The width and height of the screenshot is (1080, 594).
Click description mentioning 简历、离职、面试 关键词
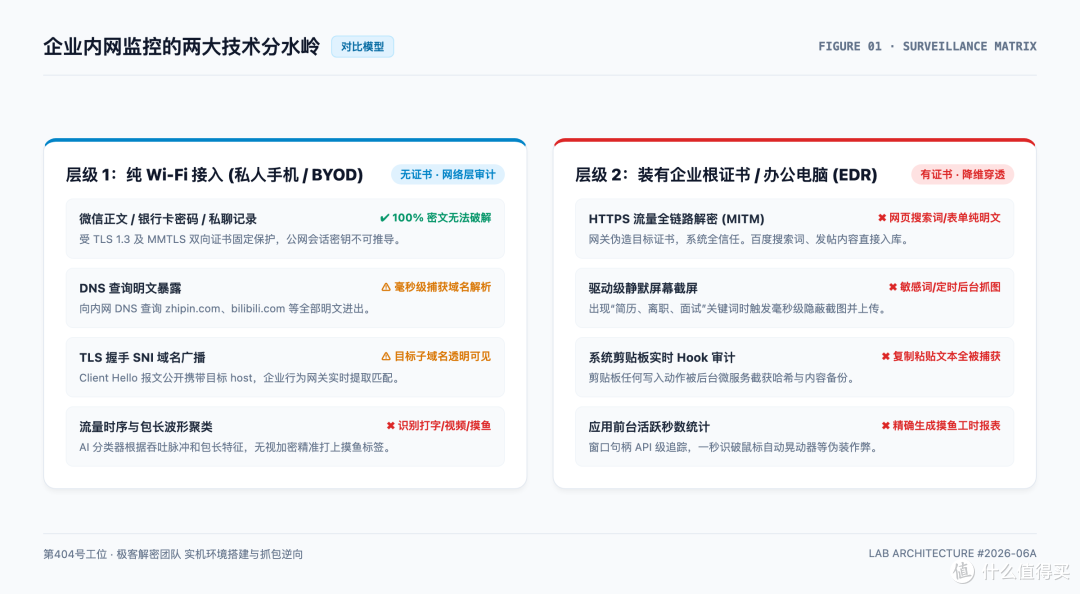[x=738, y=309]
